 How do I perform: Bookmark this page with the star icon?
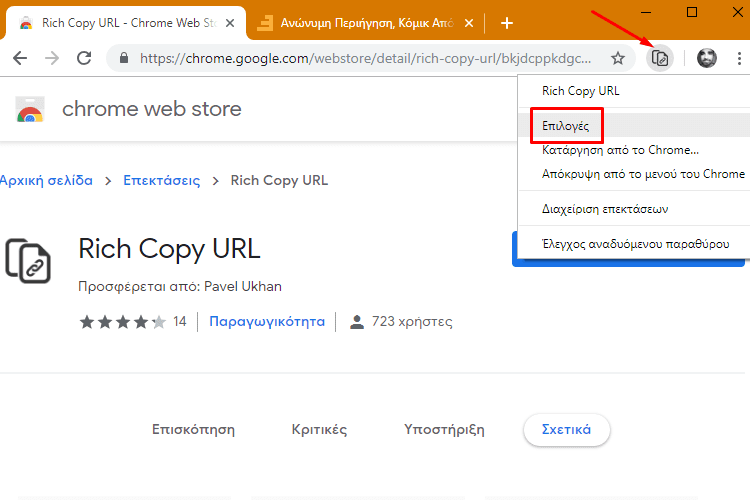click(618, 58)
